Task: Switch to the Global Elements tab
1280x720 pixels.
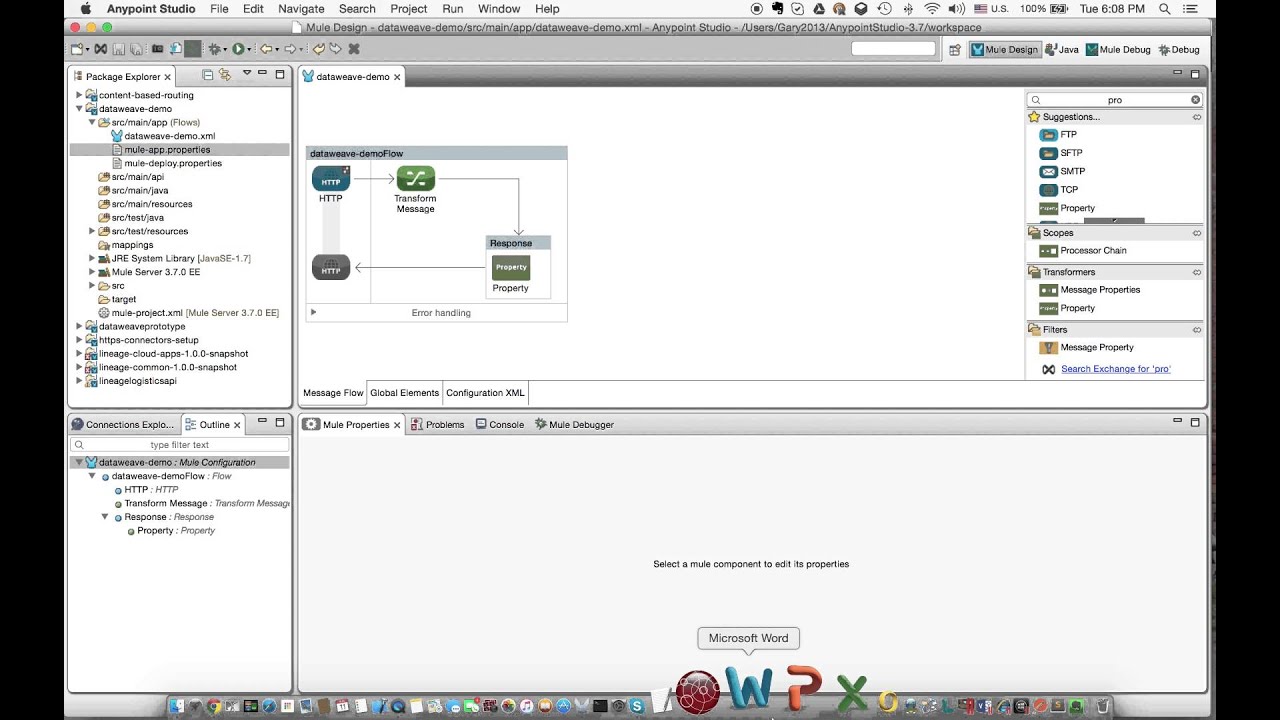Action: [x=404, y=393]
